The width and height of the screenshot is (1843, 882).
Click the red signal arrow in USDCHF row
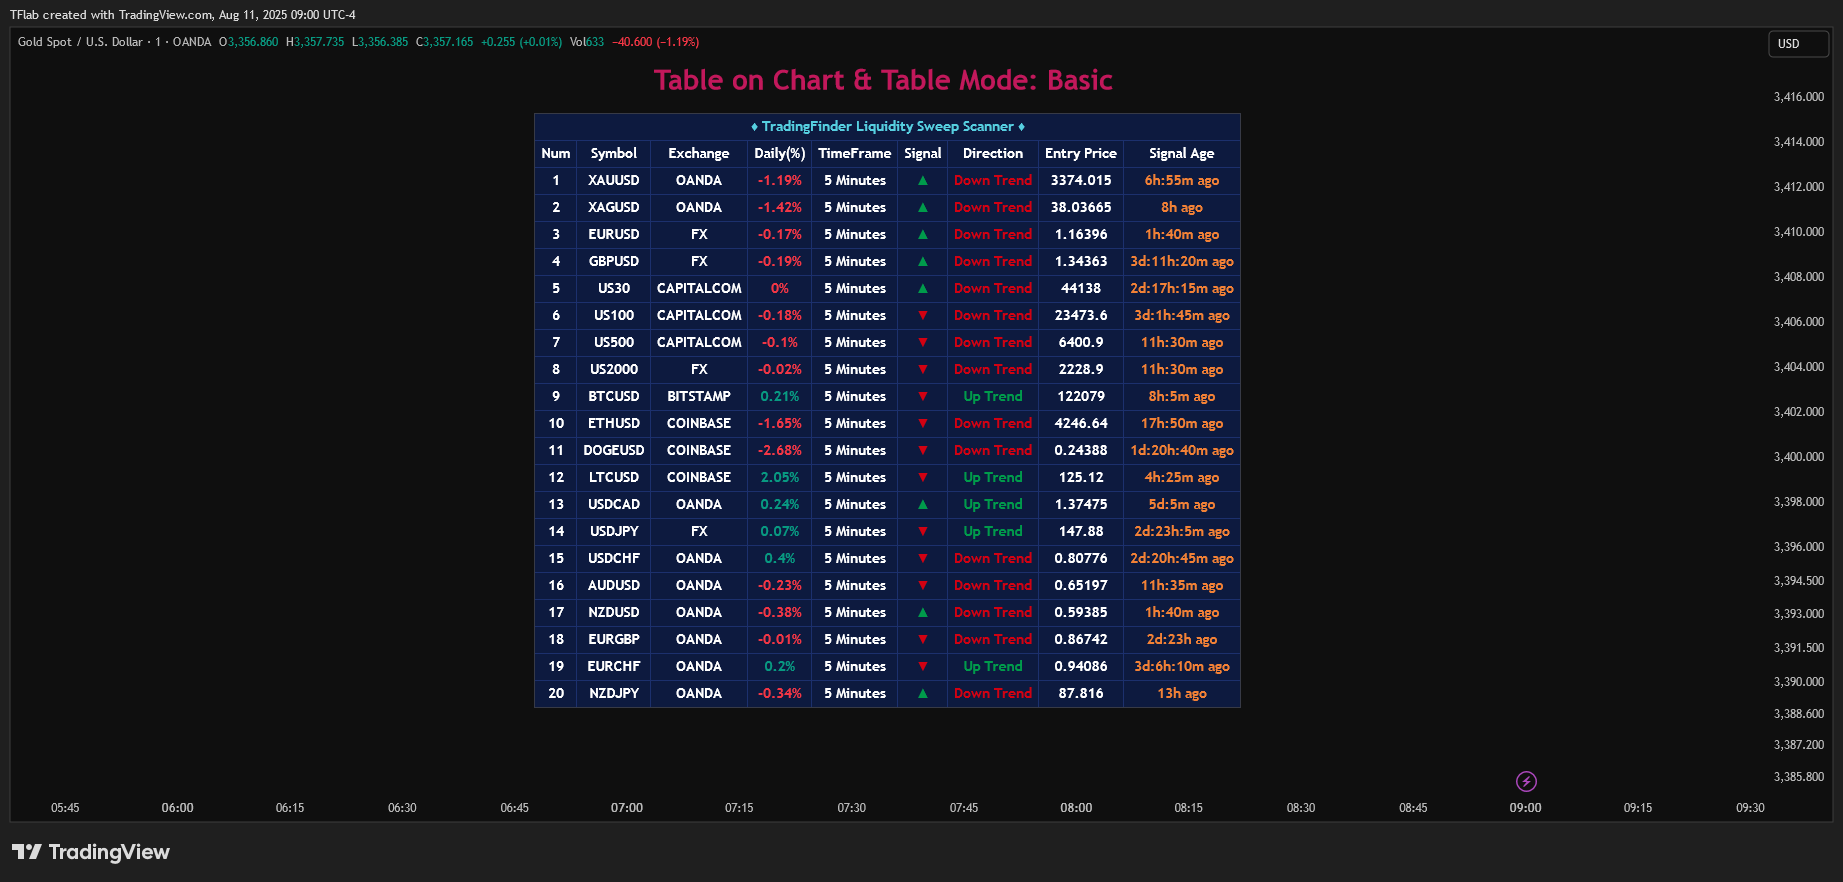click(923, 559)
